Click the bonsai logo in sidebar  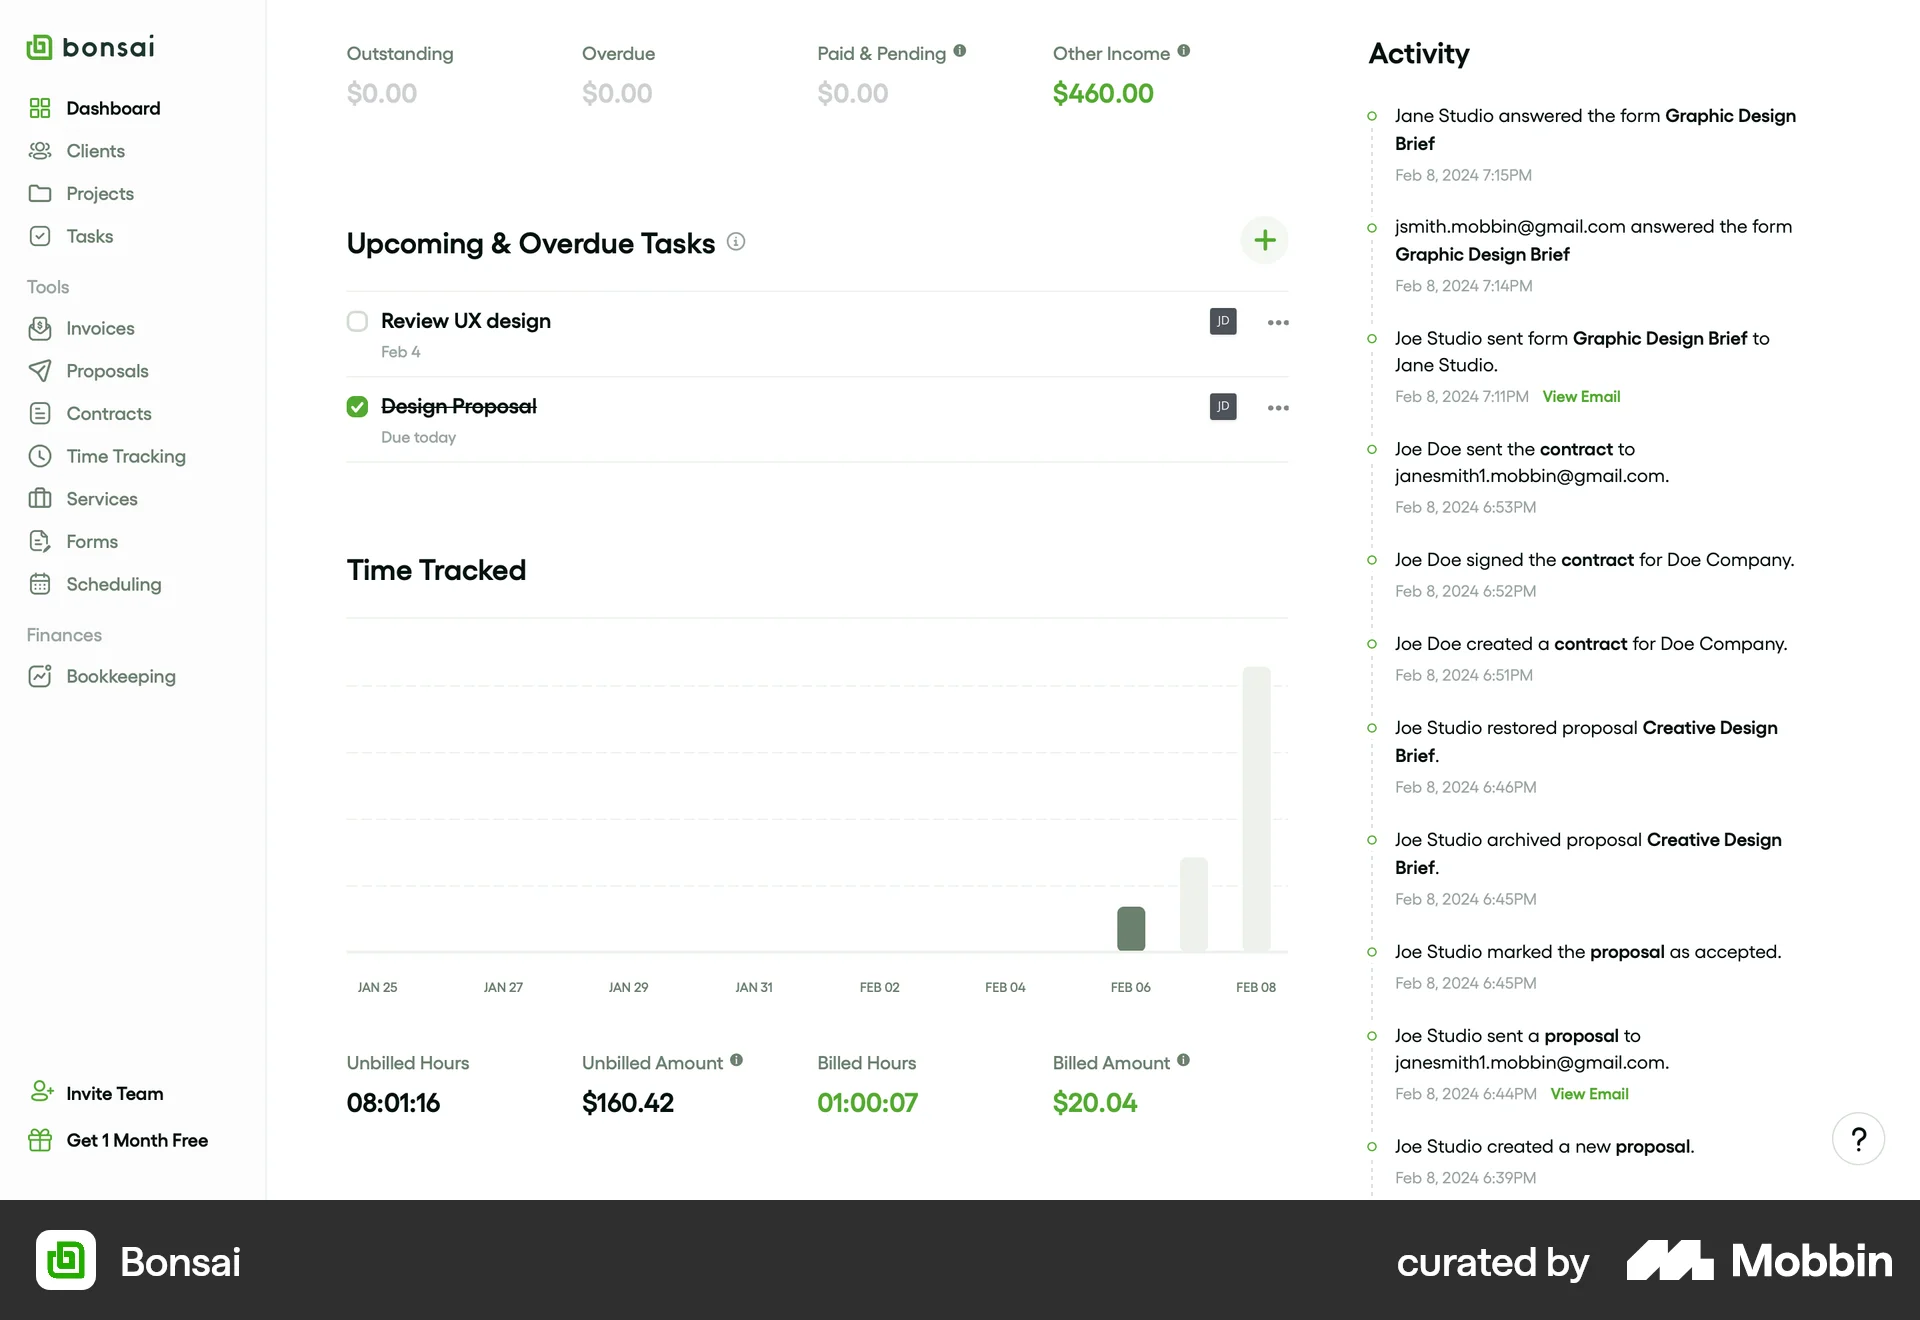pos(91,47)
